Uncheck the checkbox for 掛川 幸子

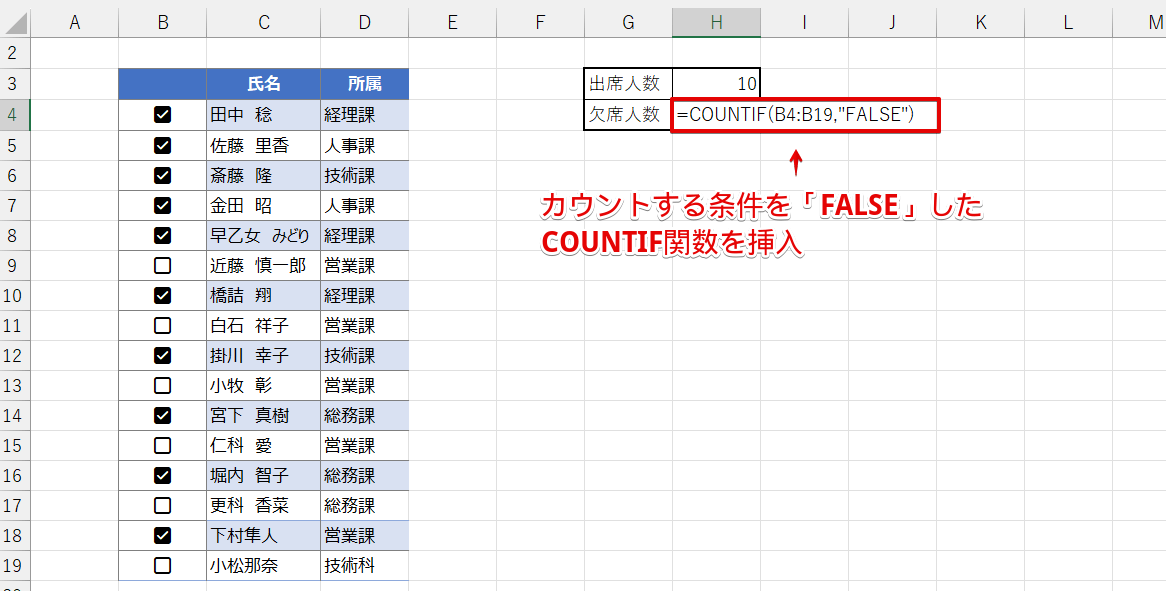162,355
